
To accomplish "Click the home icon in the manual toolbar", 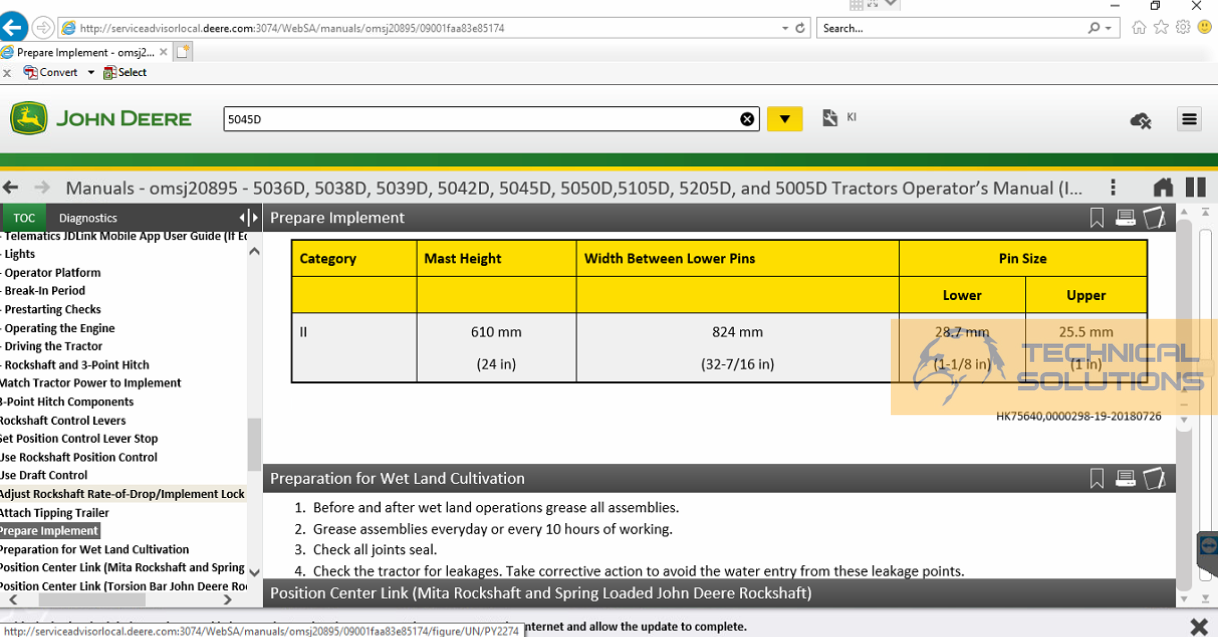I will point(1163,187).
